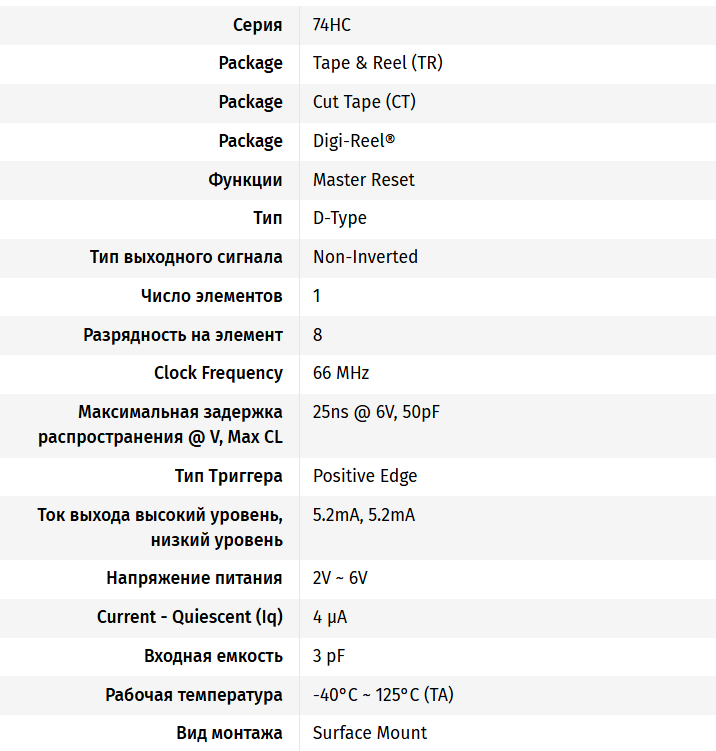716x751 pixels.
Task: Click the Clock Frequency label
Action: point(218,373)
